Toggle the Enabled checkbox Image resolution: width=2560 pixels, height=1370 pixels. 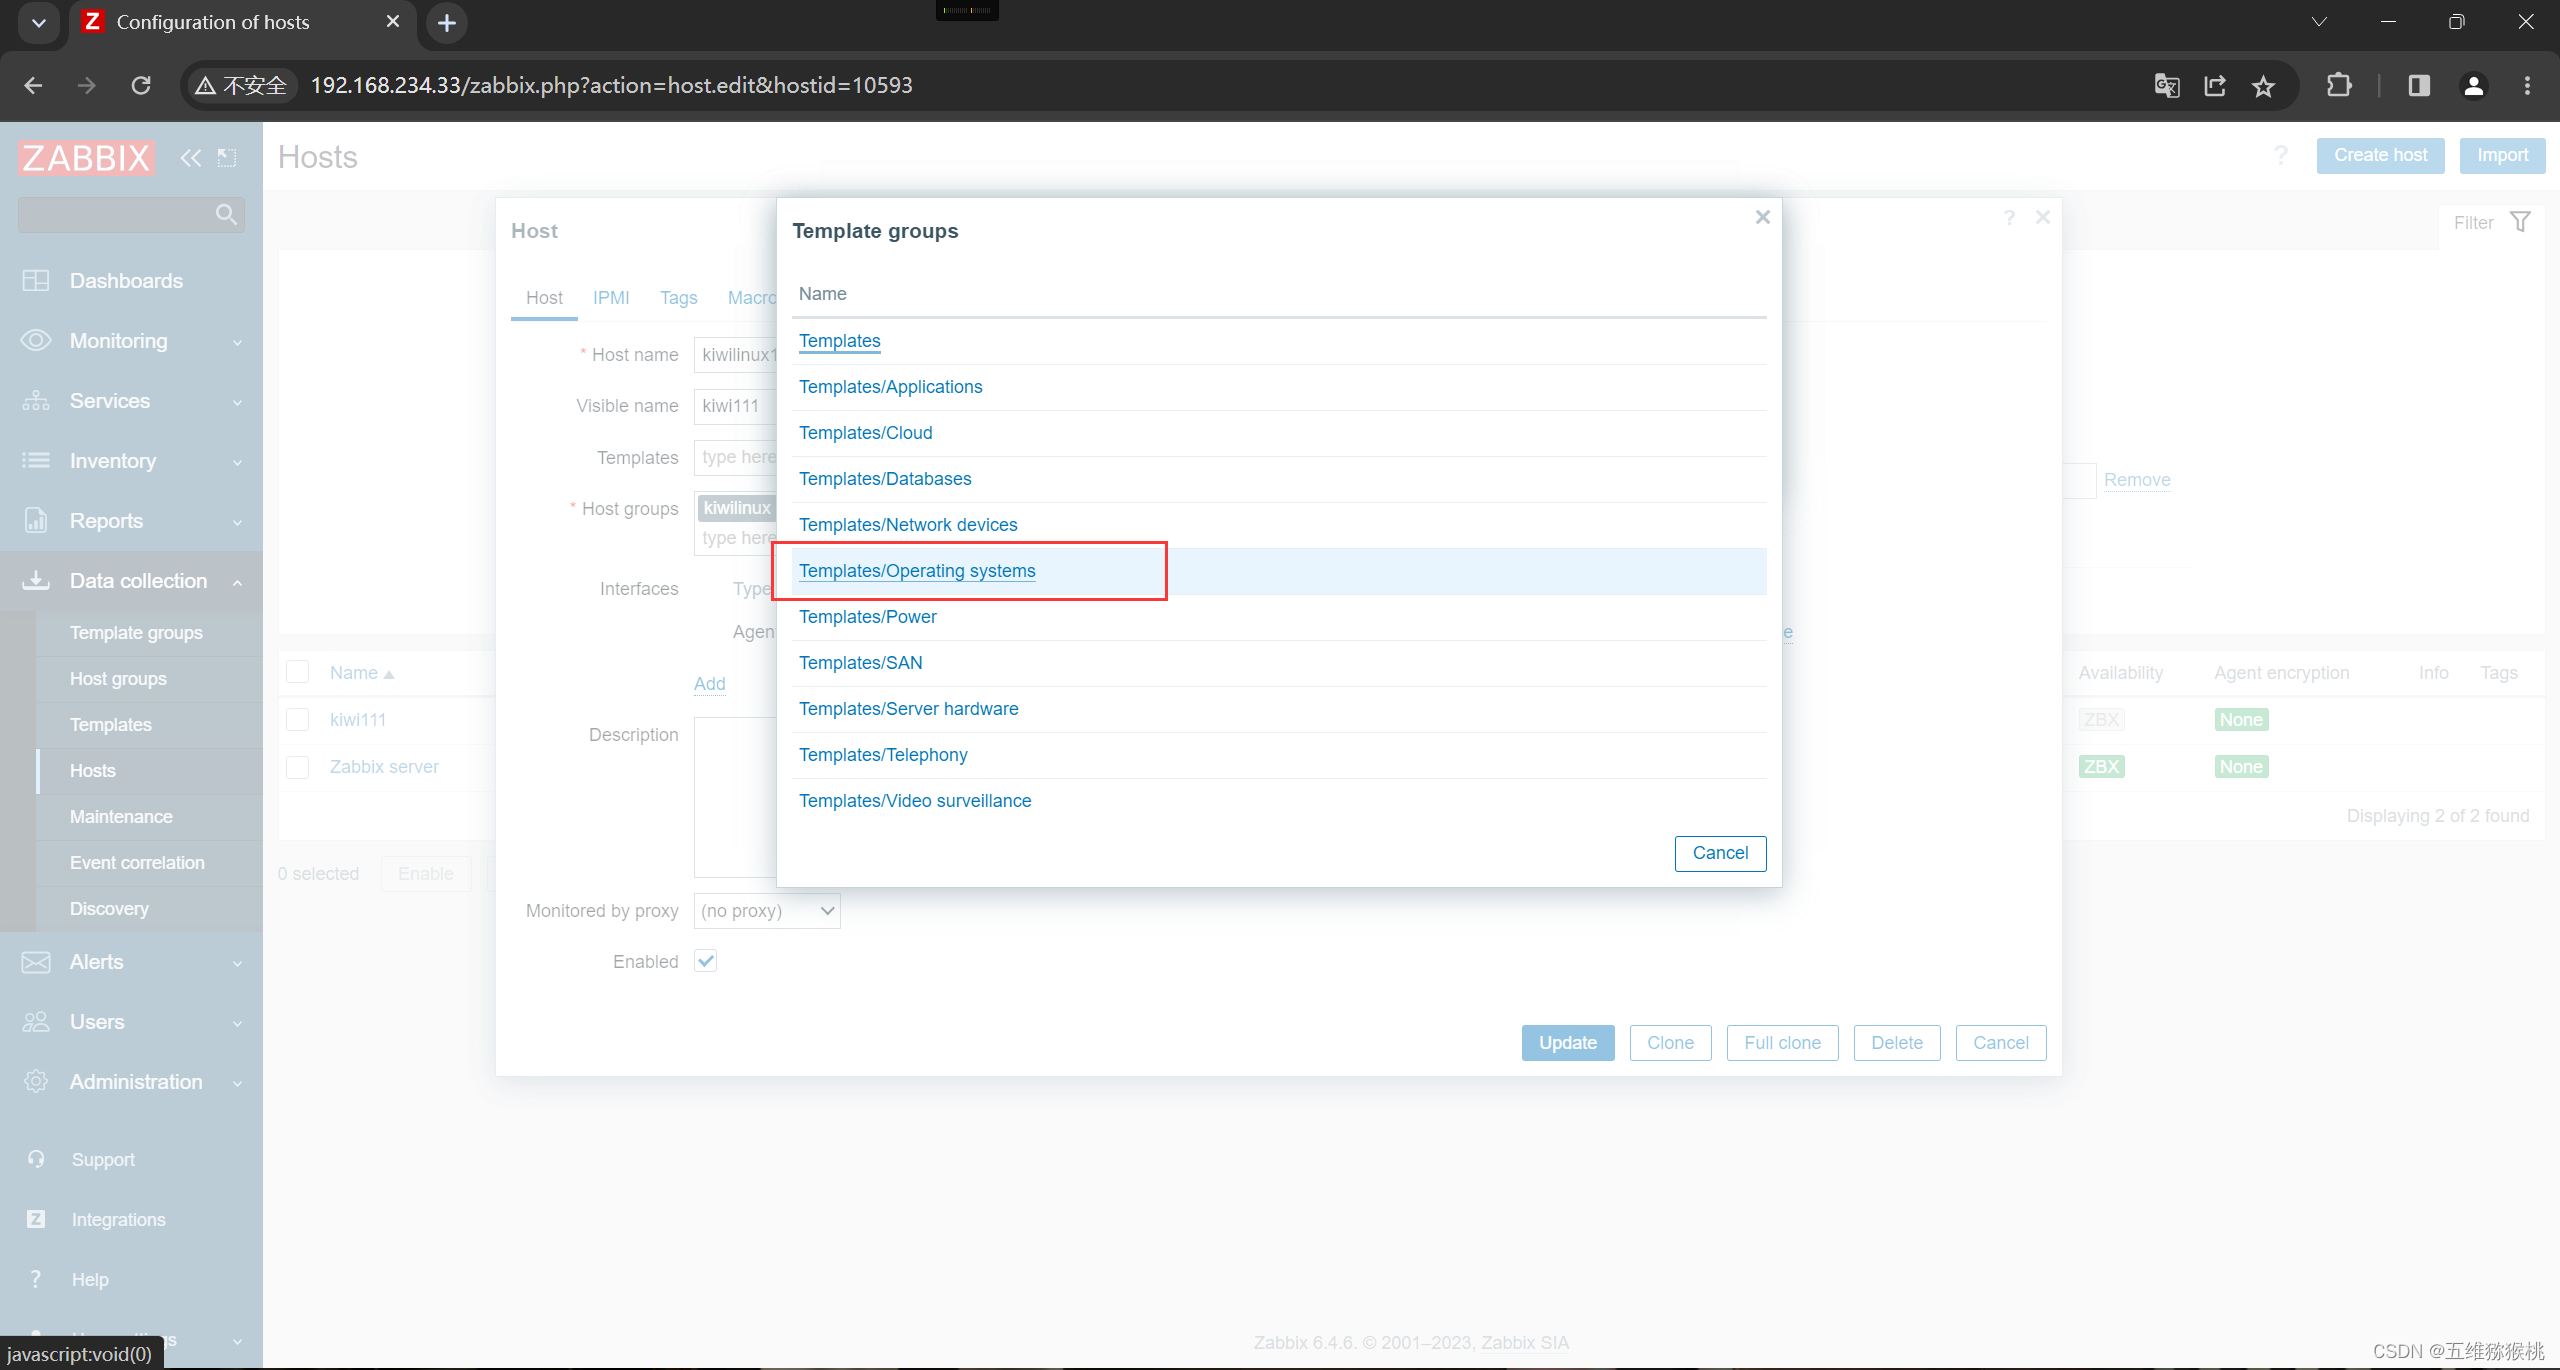coord(706,961)
